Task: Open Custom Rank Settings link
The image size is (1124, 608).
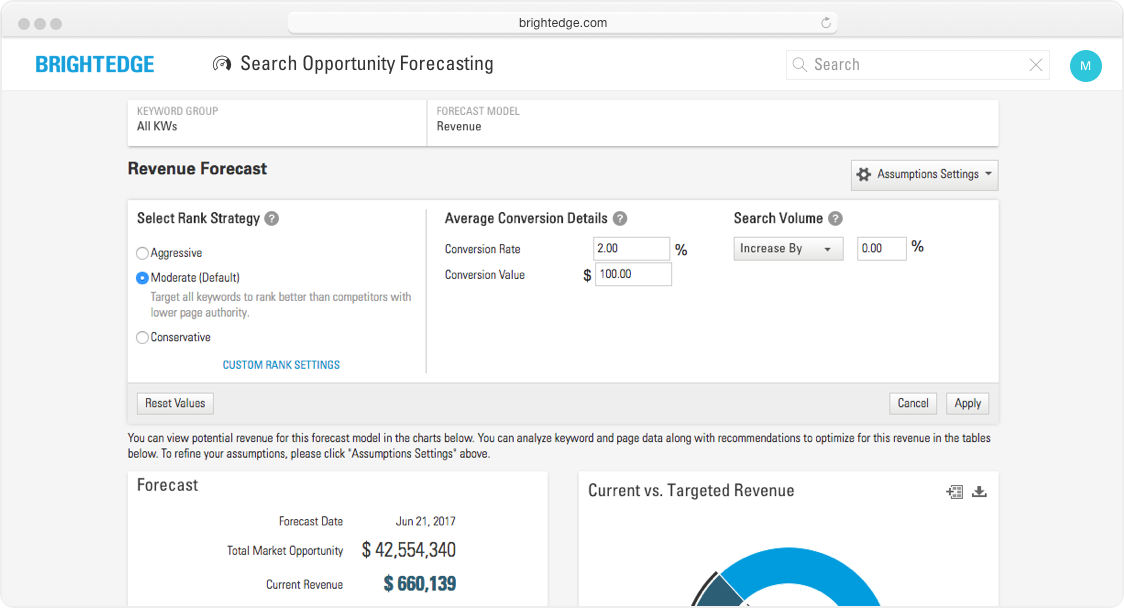Action: point(281,365)
